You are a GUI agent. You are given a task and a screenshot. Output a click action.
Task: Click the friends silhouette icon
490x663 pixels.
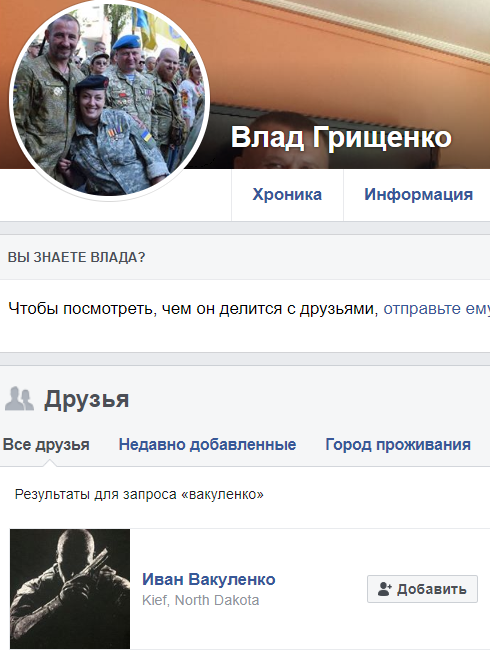[19, 399]
